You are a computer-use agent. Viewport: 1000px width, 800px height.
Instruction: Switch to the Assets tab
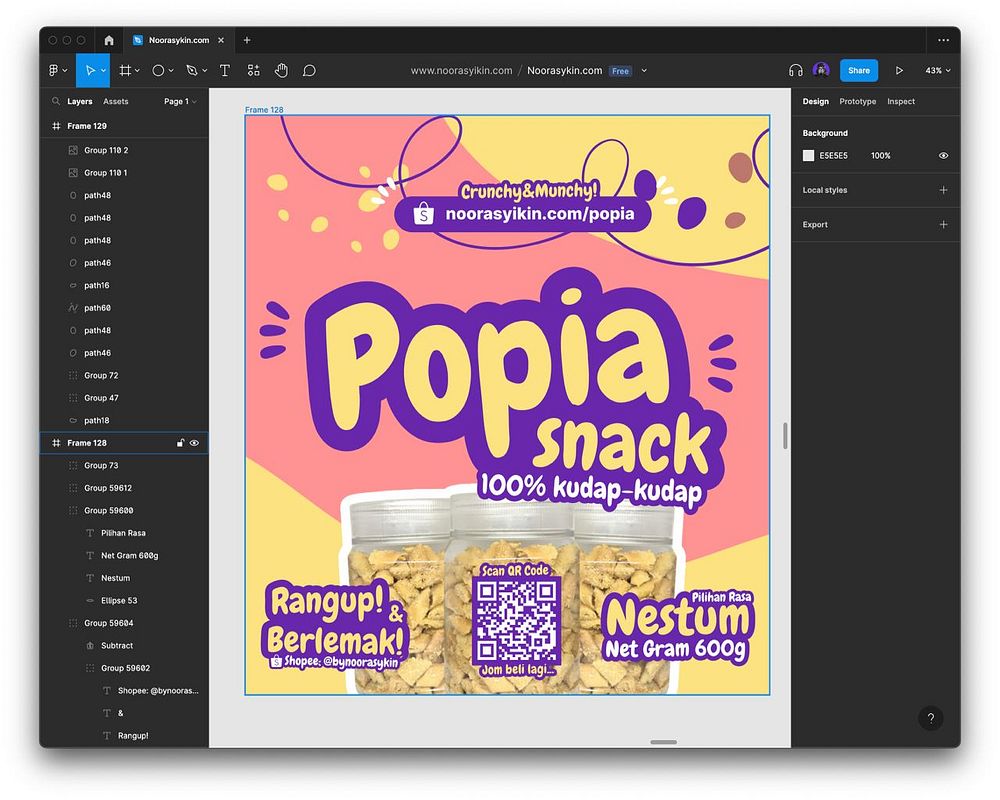click(116, 101)
